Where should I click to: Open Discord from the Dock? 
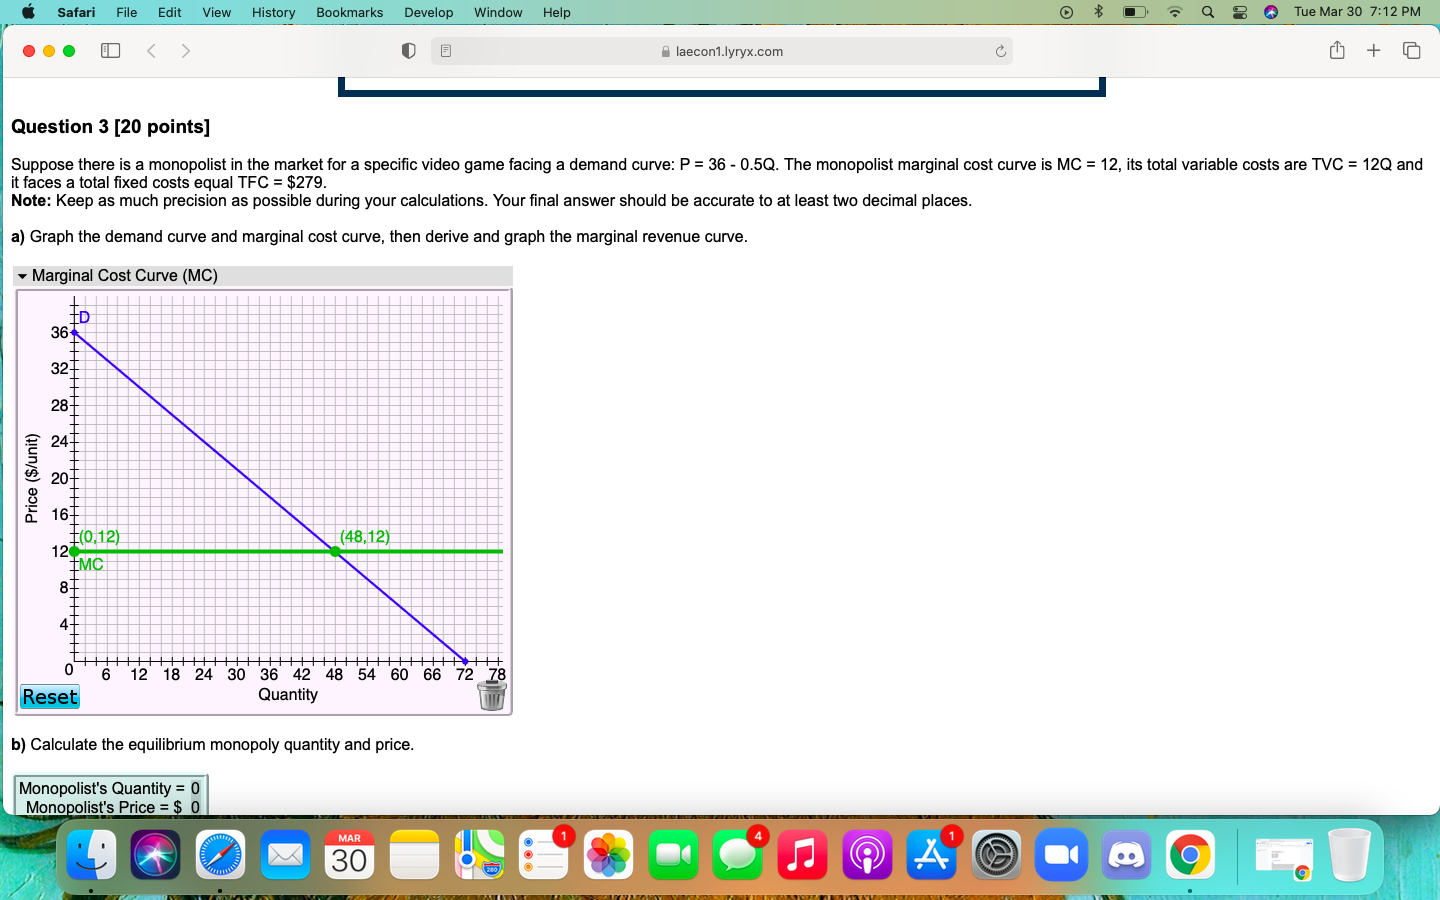1126,855
